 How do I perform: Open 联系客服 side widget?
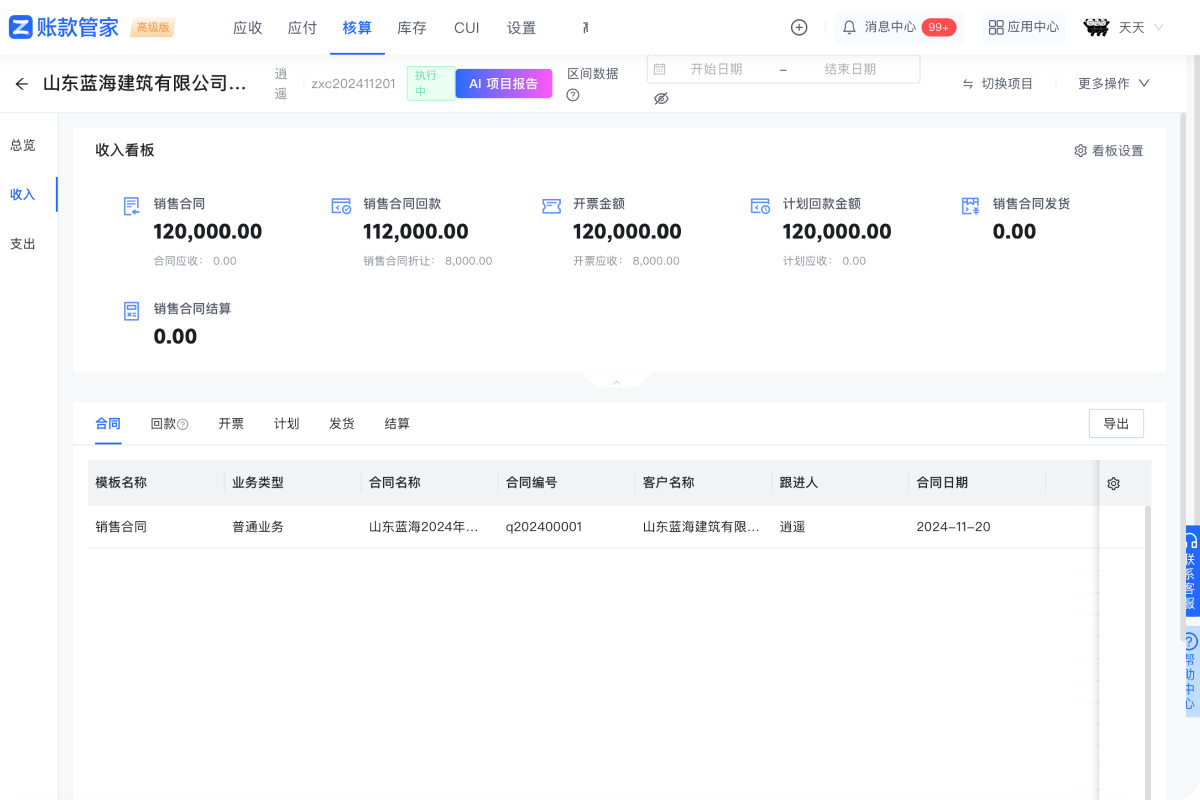(x=1190, y=570)
